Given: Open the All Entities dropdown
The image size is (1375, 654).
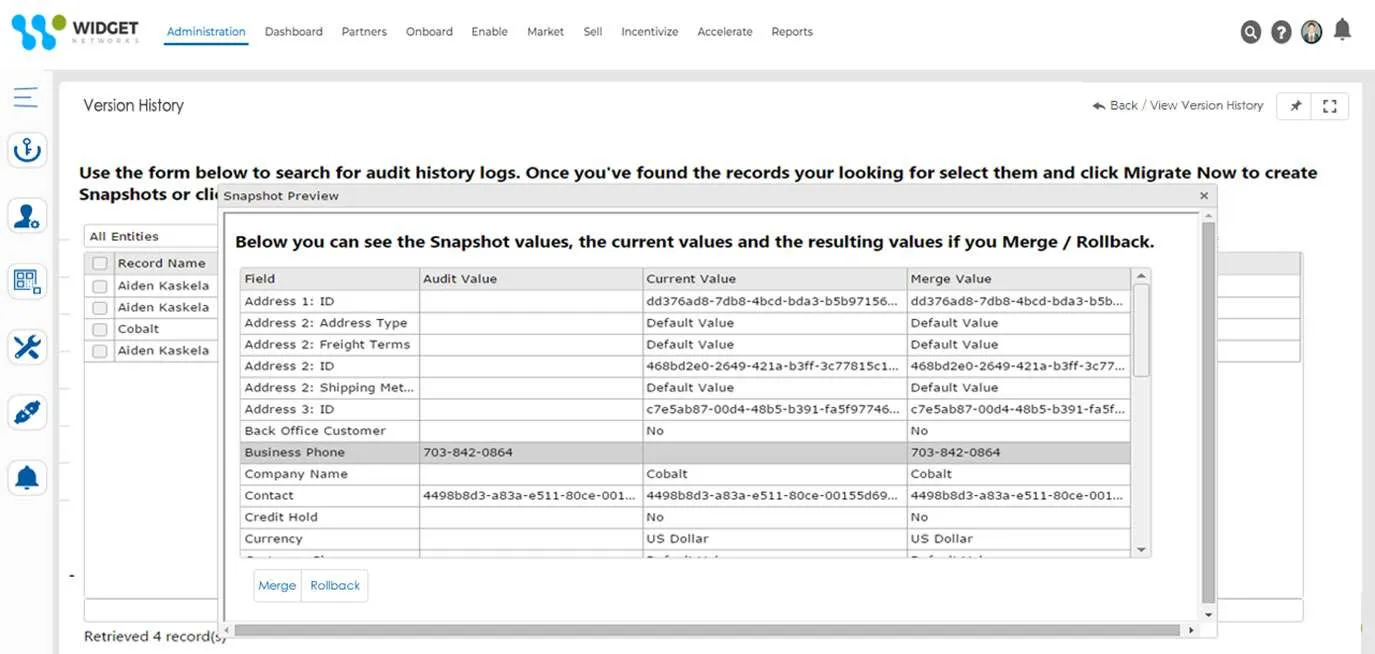Looking at the screenshot, I should pyautogui.click(x=150, y=237).
